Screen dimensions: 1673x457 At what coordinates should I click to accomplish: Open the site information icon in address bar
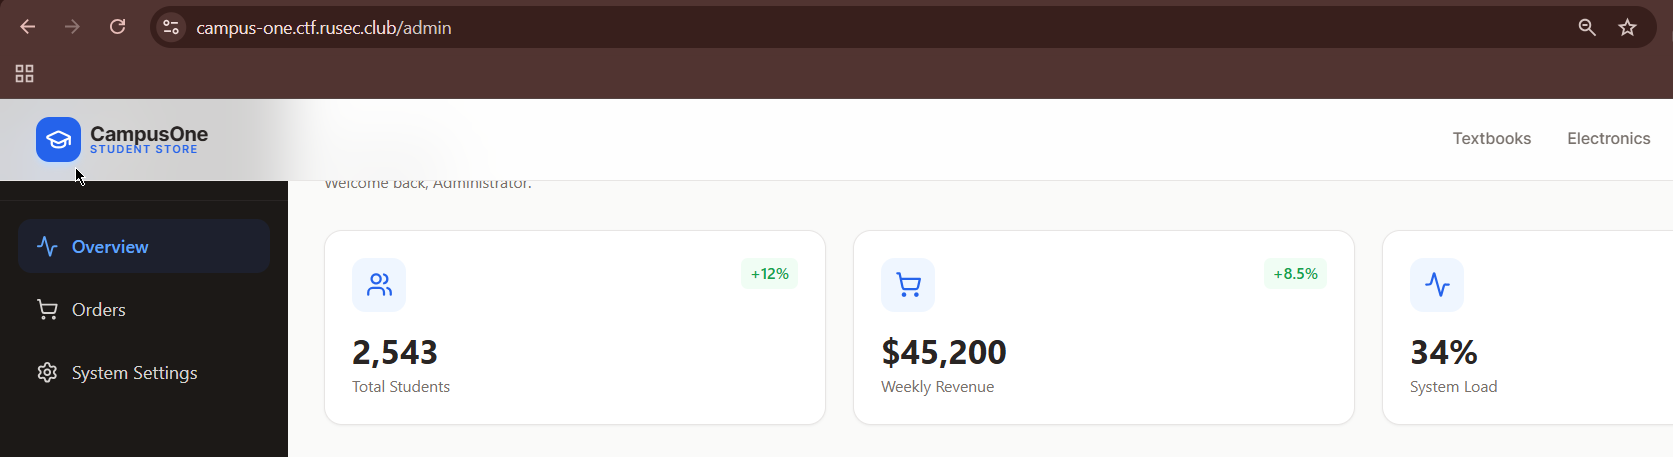click(x=171, y=27)
